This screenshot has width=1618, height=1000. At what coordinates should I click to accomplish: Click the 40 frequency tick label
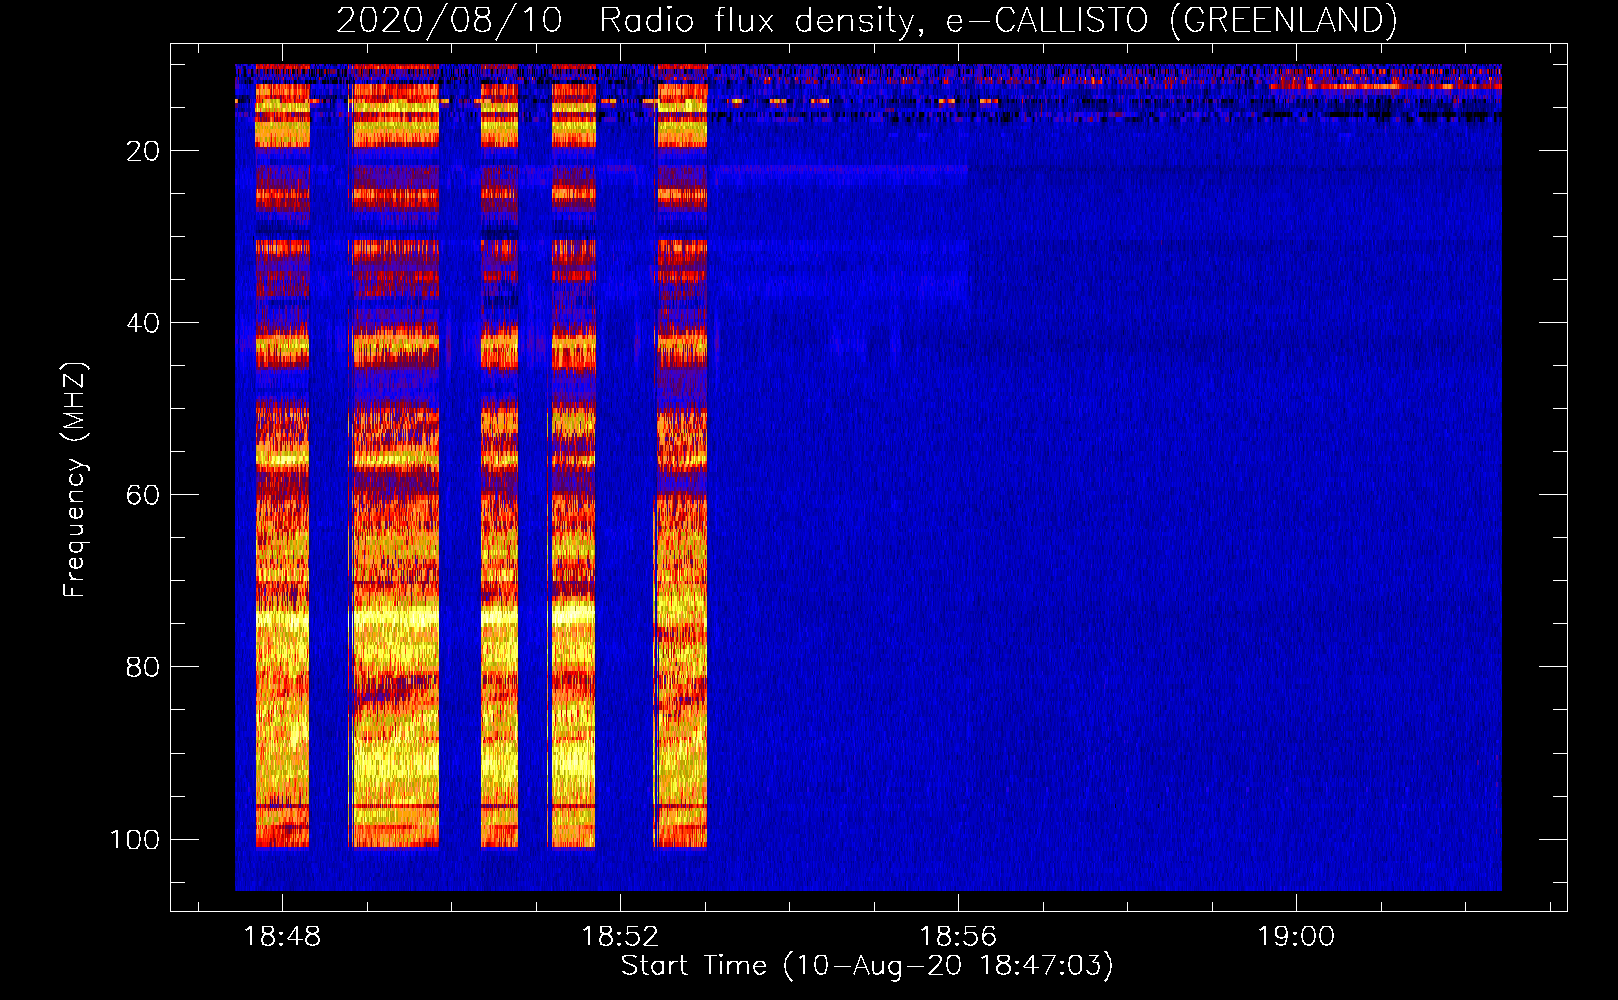coord(143,323)
